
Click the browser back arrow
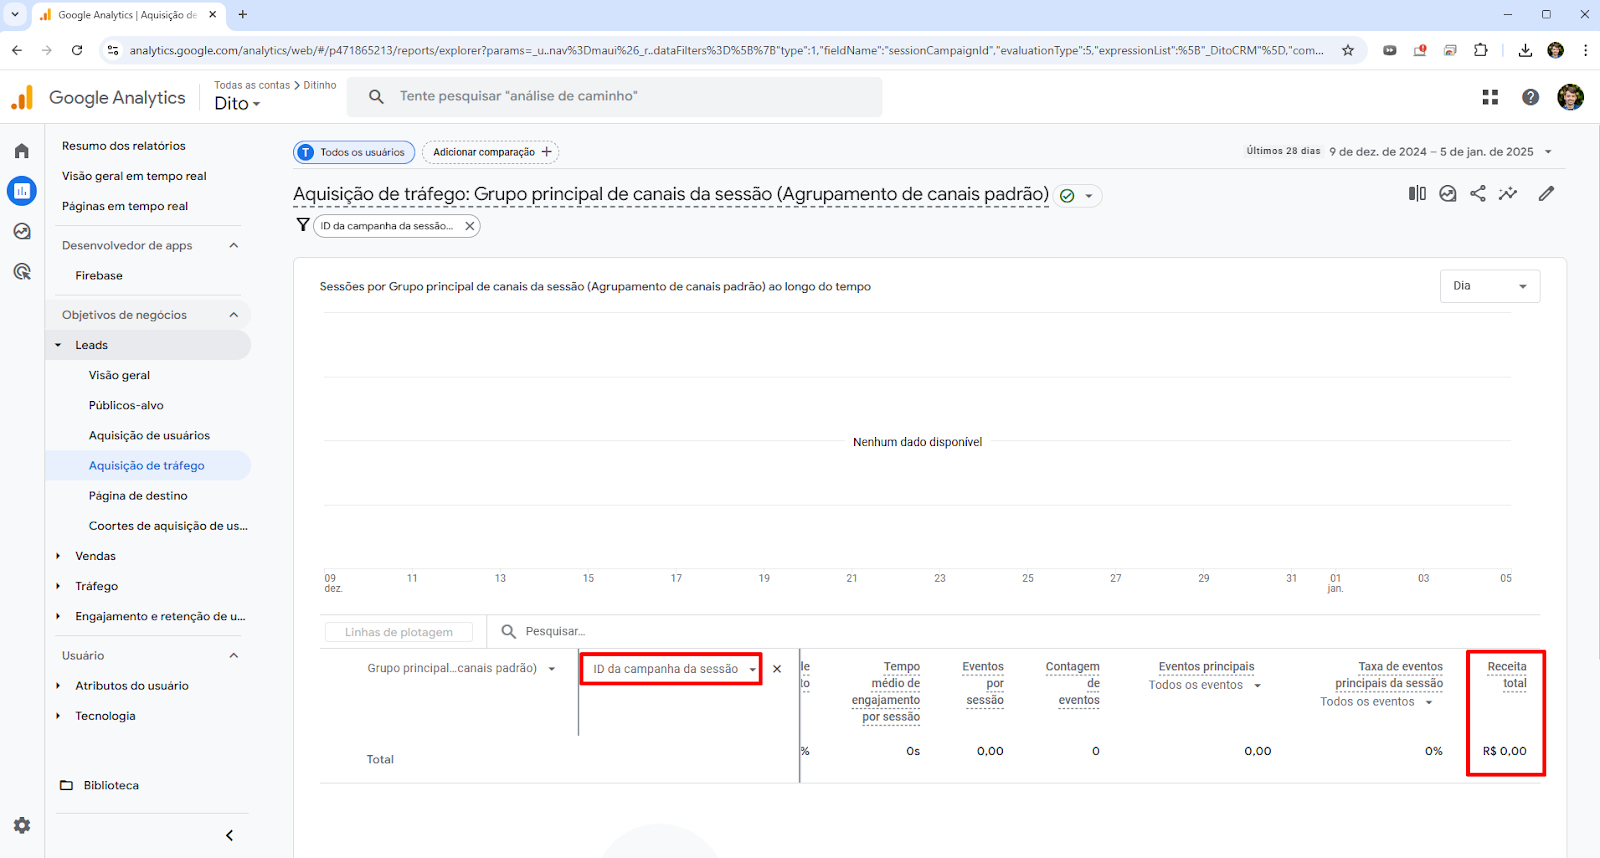pos(17,50)
